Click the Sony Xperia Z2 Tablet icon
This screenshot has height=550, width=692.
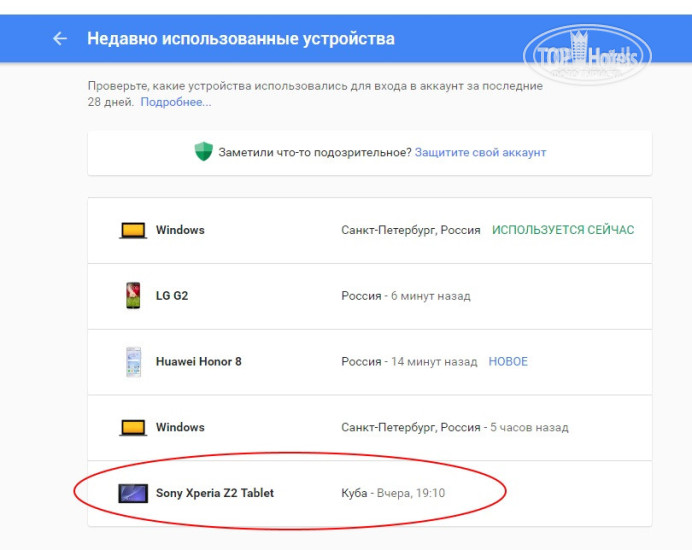click(133, 493)
